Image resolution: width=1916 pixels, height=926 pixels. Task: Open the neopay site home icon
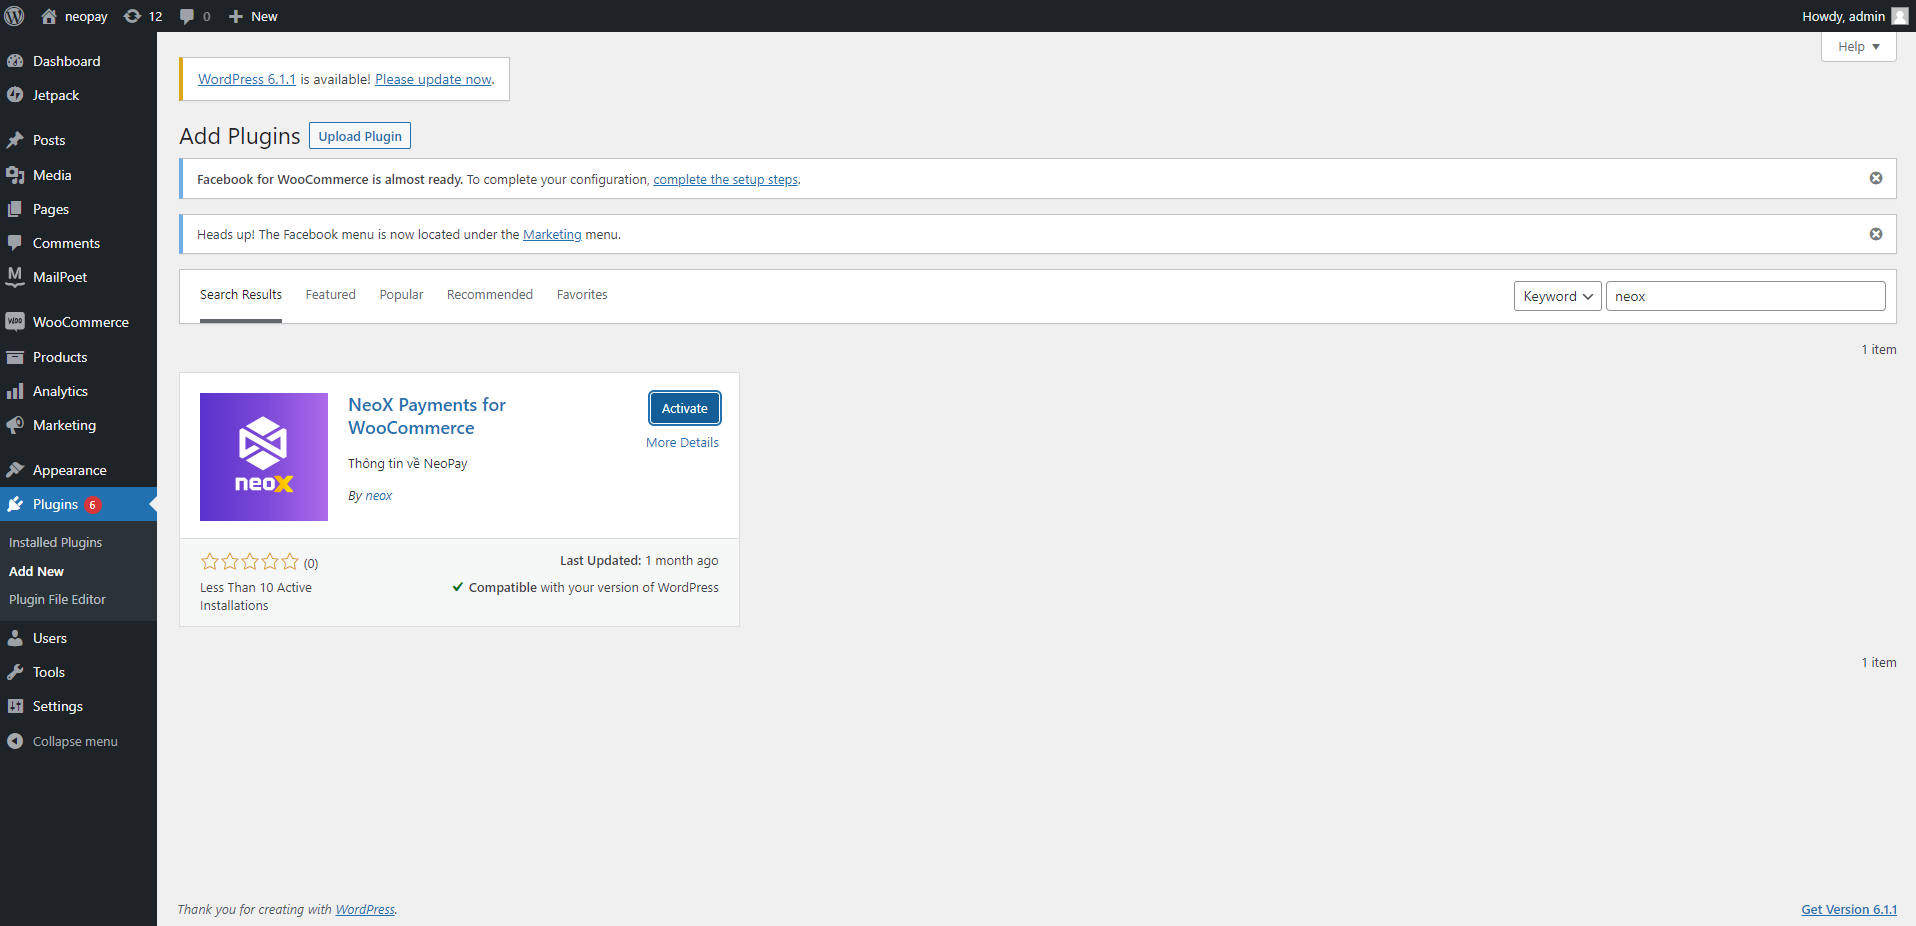pyautogui.click(x=49, y=16)
